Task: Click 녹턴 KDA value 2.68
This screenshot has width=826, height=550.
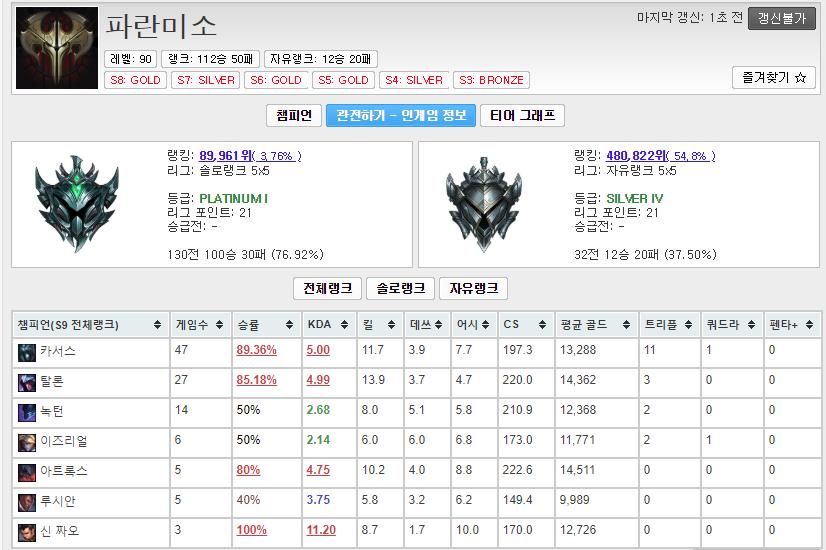Action: (318, 410)
